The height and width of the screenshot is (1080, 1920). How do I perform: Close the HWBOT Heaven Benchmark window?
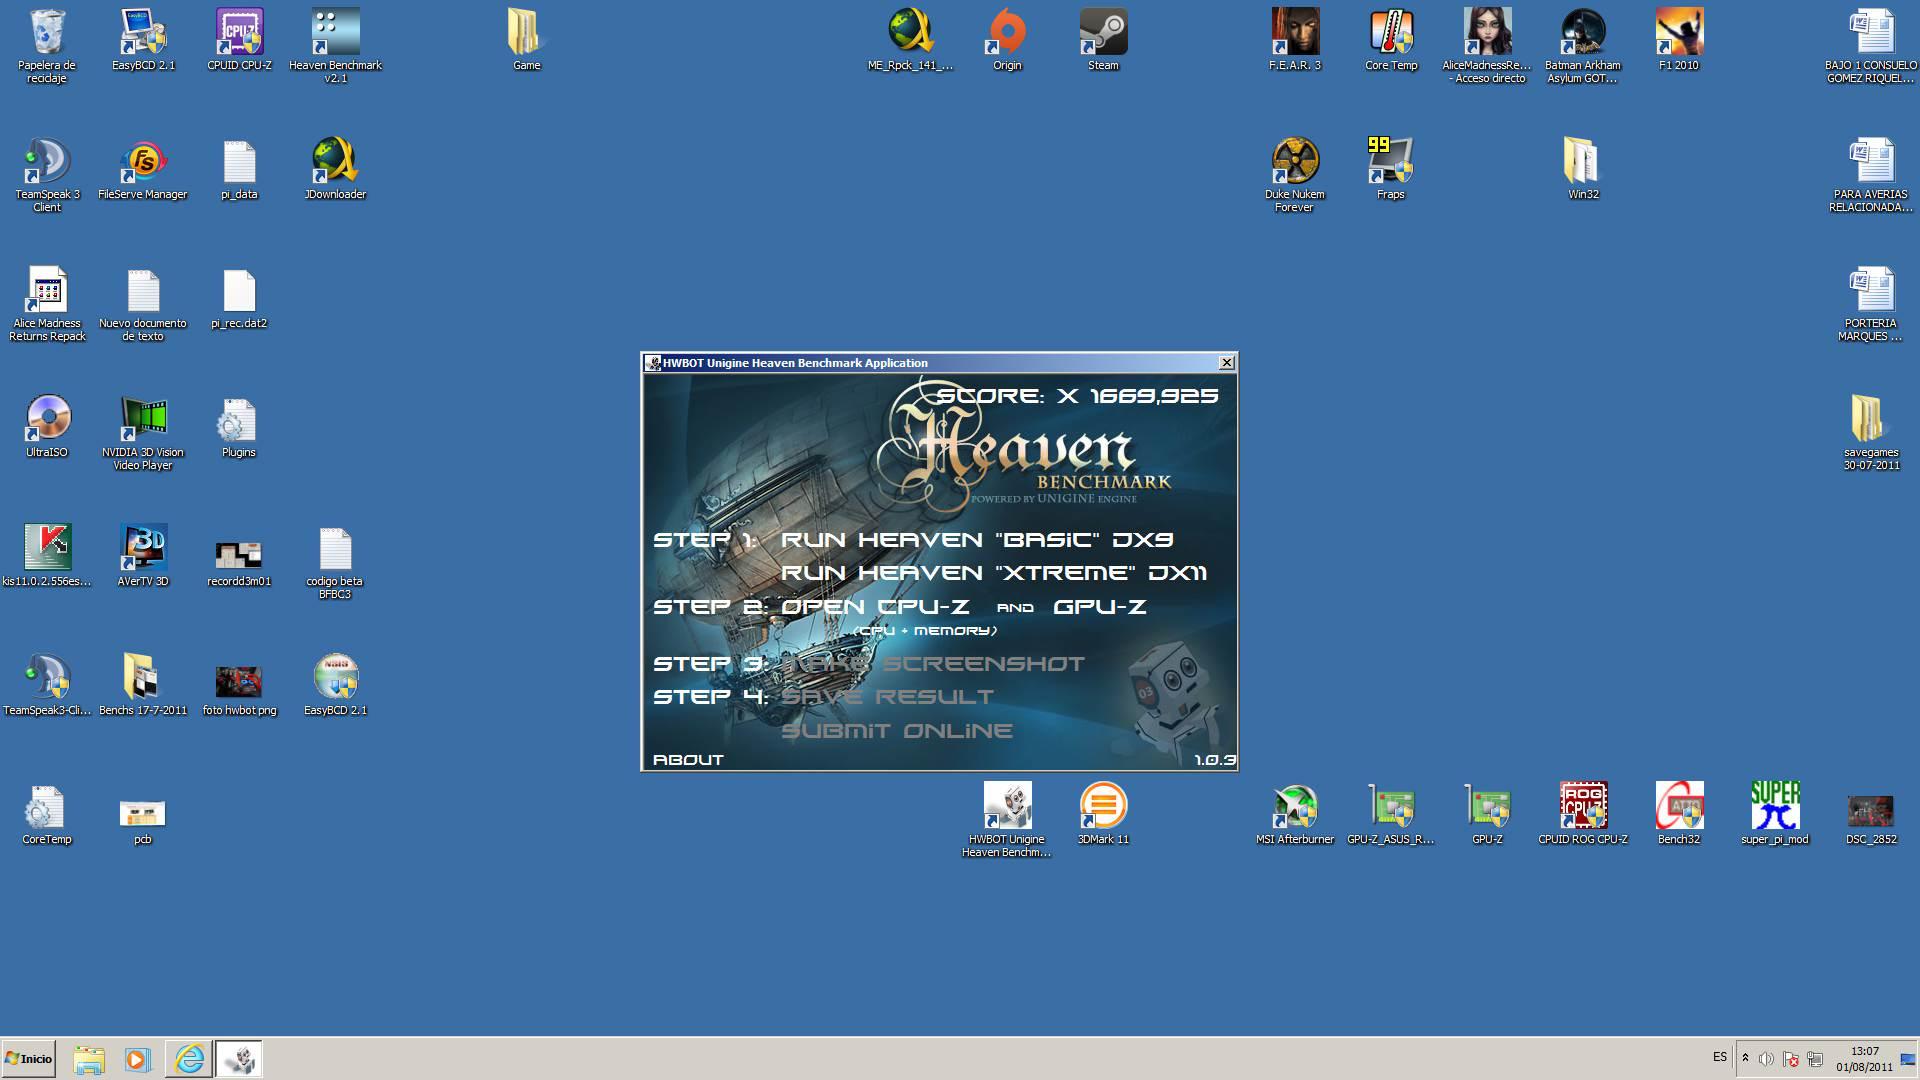1227,362
